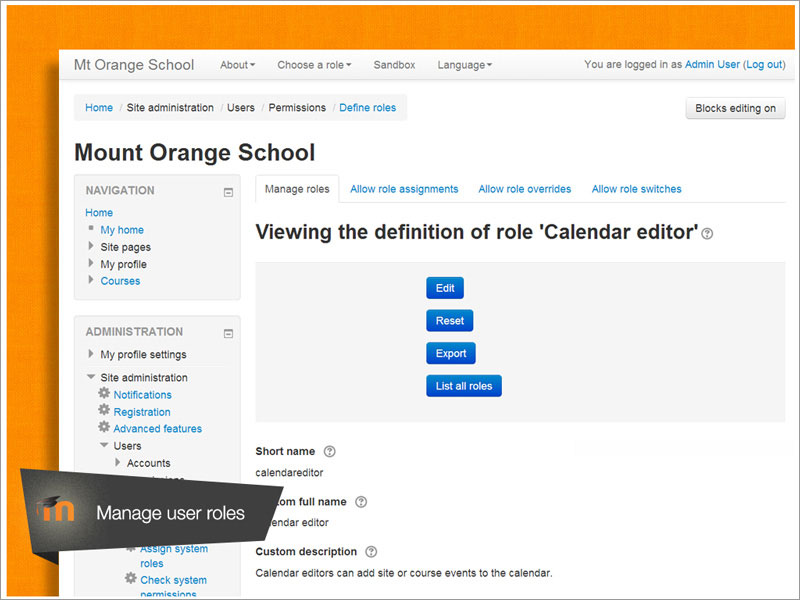Screen dimensions: 800x600
Task: Click the gear icon beside Notifications
Action: point(104,394)
